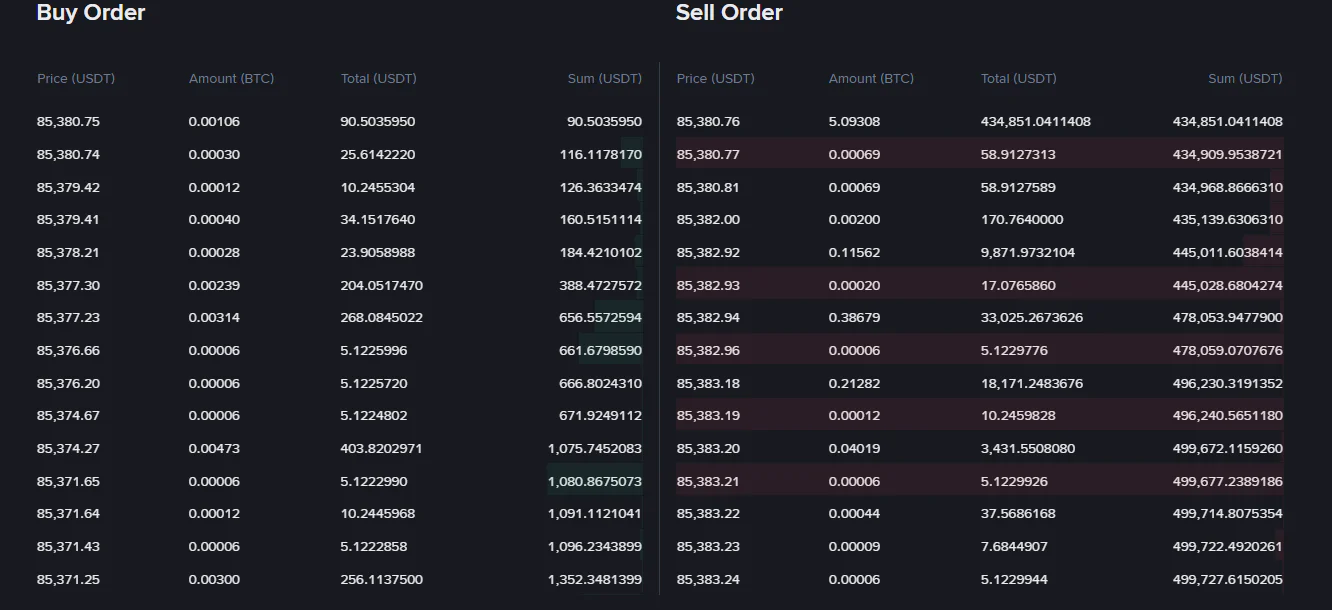Click Total (USDT) header in Buy Order table

tap(378, 78)
